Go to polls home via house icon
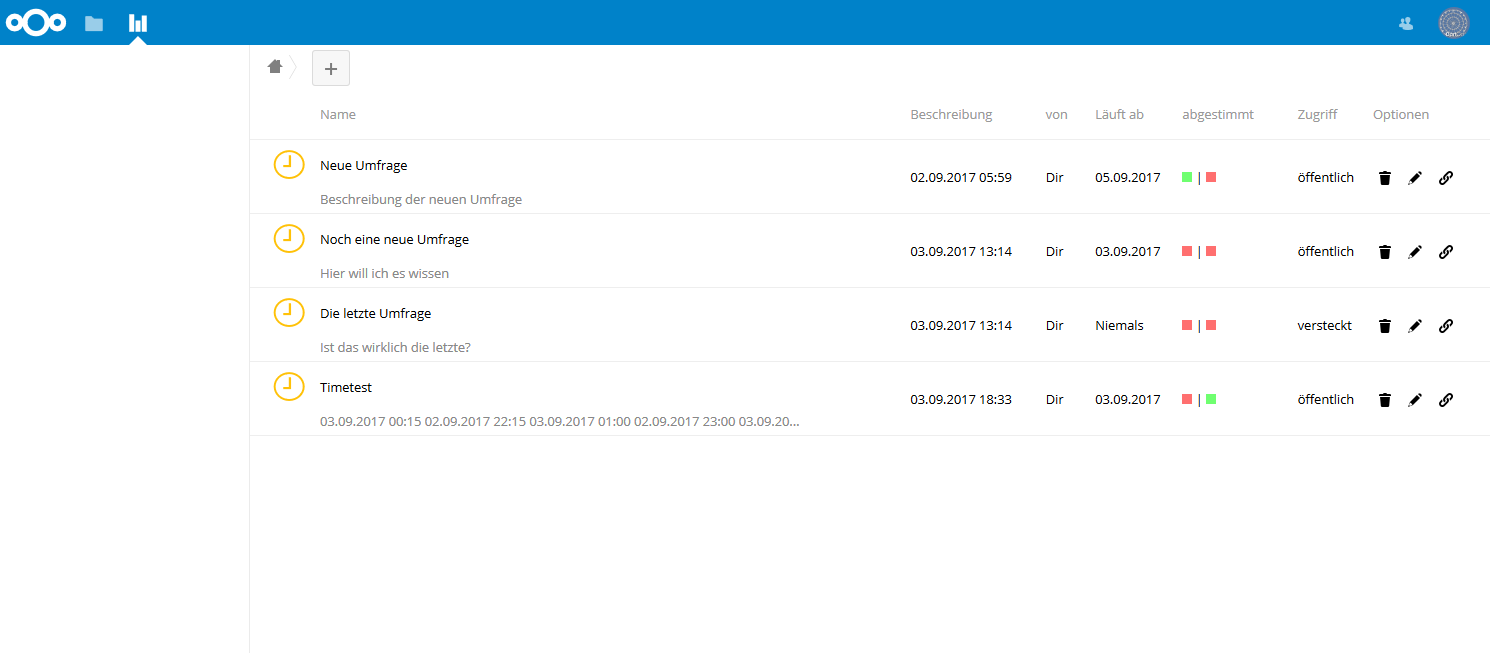 point(275,67)
